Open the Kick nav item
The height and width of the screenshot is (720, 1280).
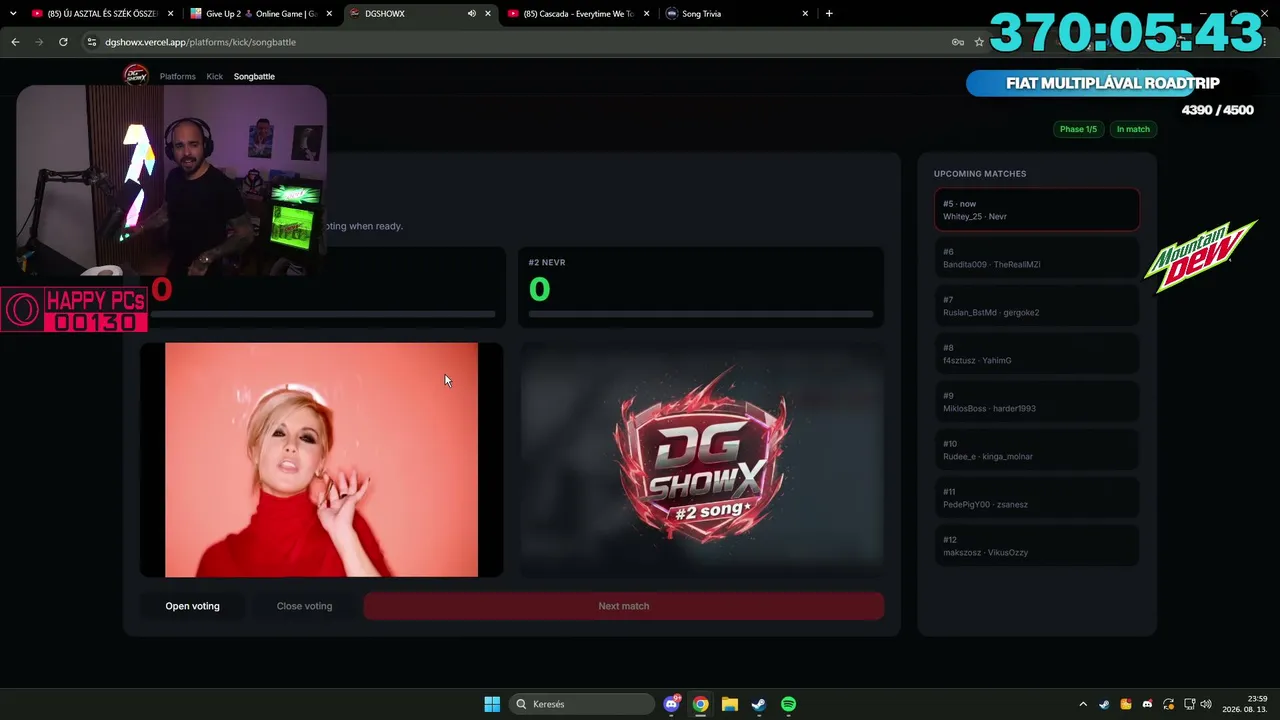point(215,76)
